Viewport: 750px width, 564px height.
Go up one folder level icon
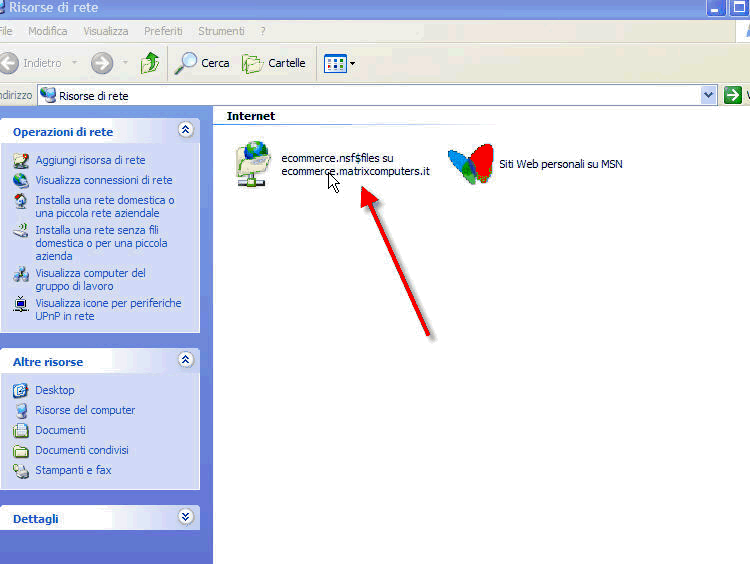click(150, 63)
